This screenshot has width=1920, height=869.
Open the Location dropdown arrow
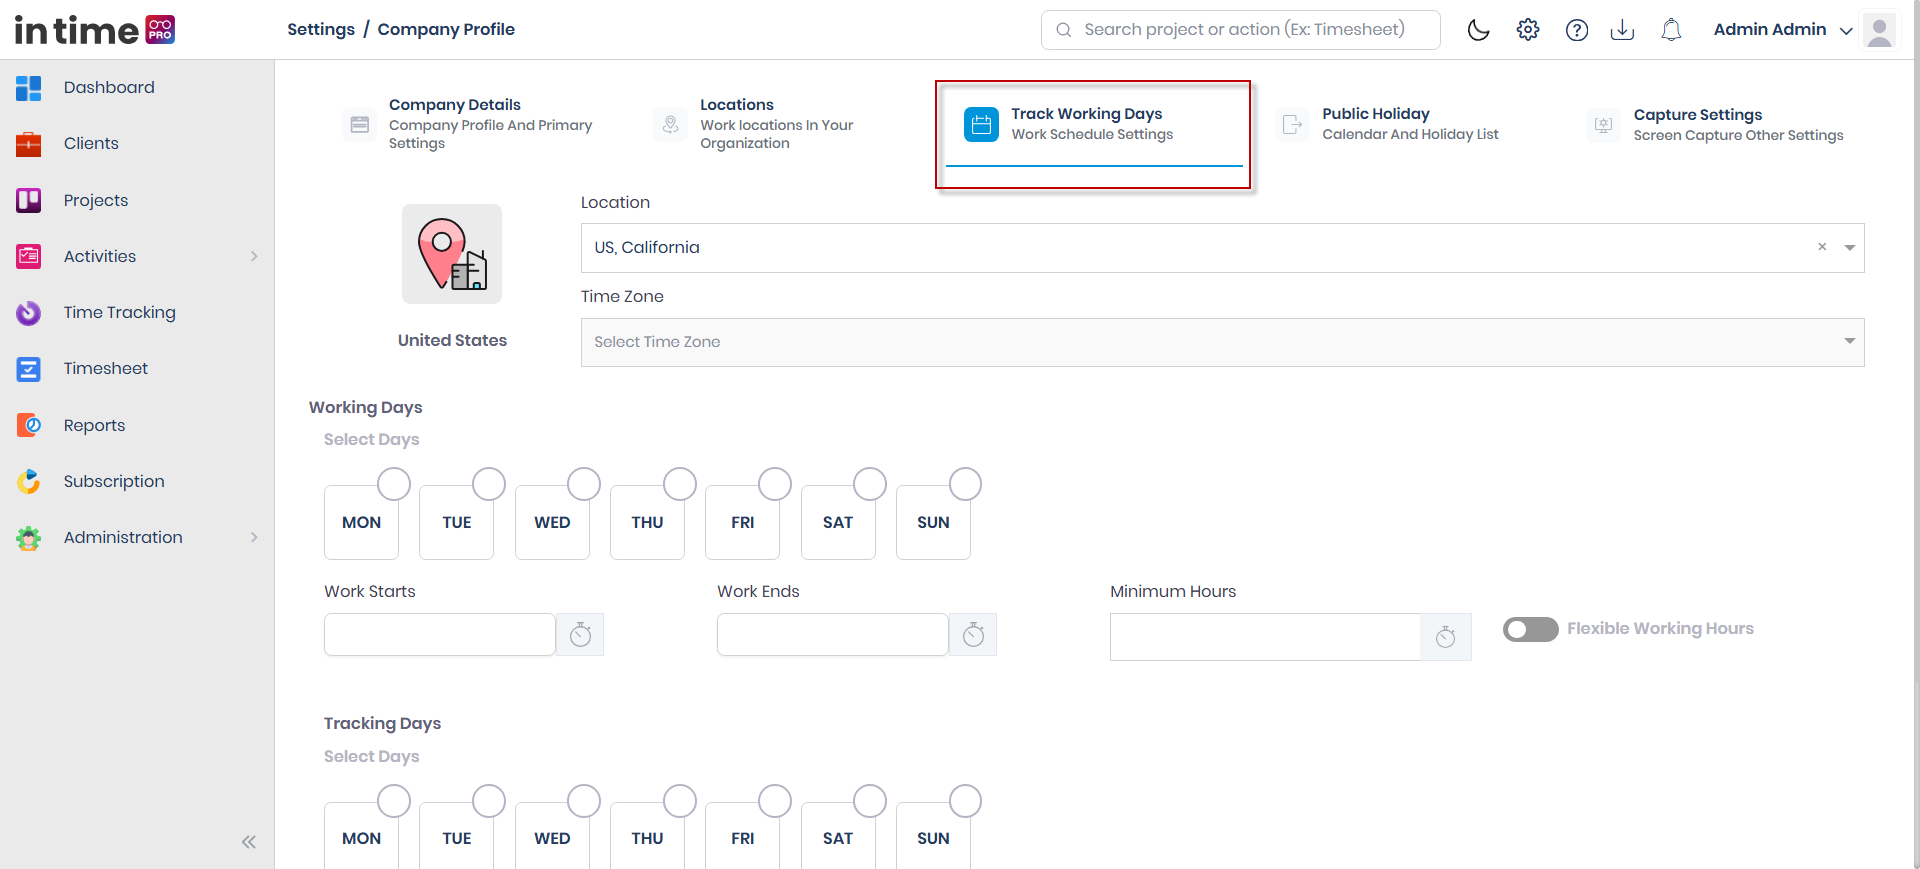[x=1850, y=248]
